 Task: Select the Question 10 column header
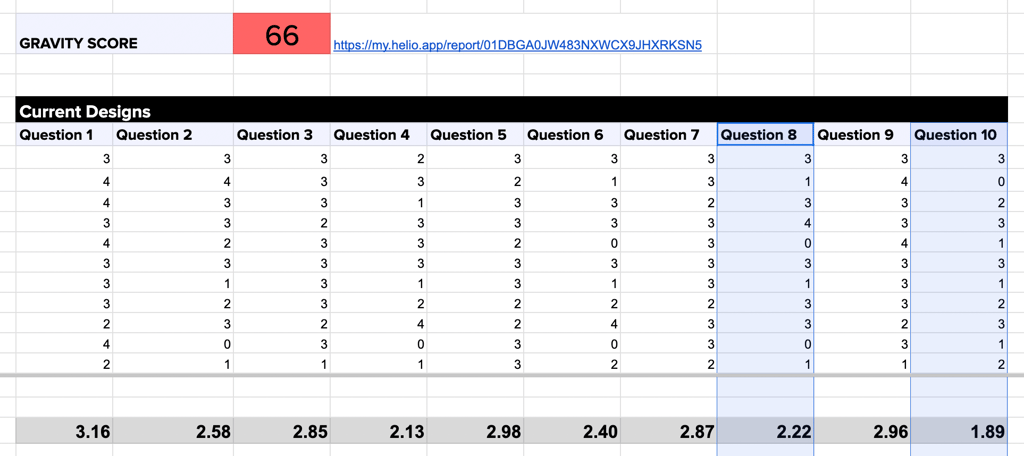coord(959,135)
